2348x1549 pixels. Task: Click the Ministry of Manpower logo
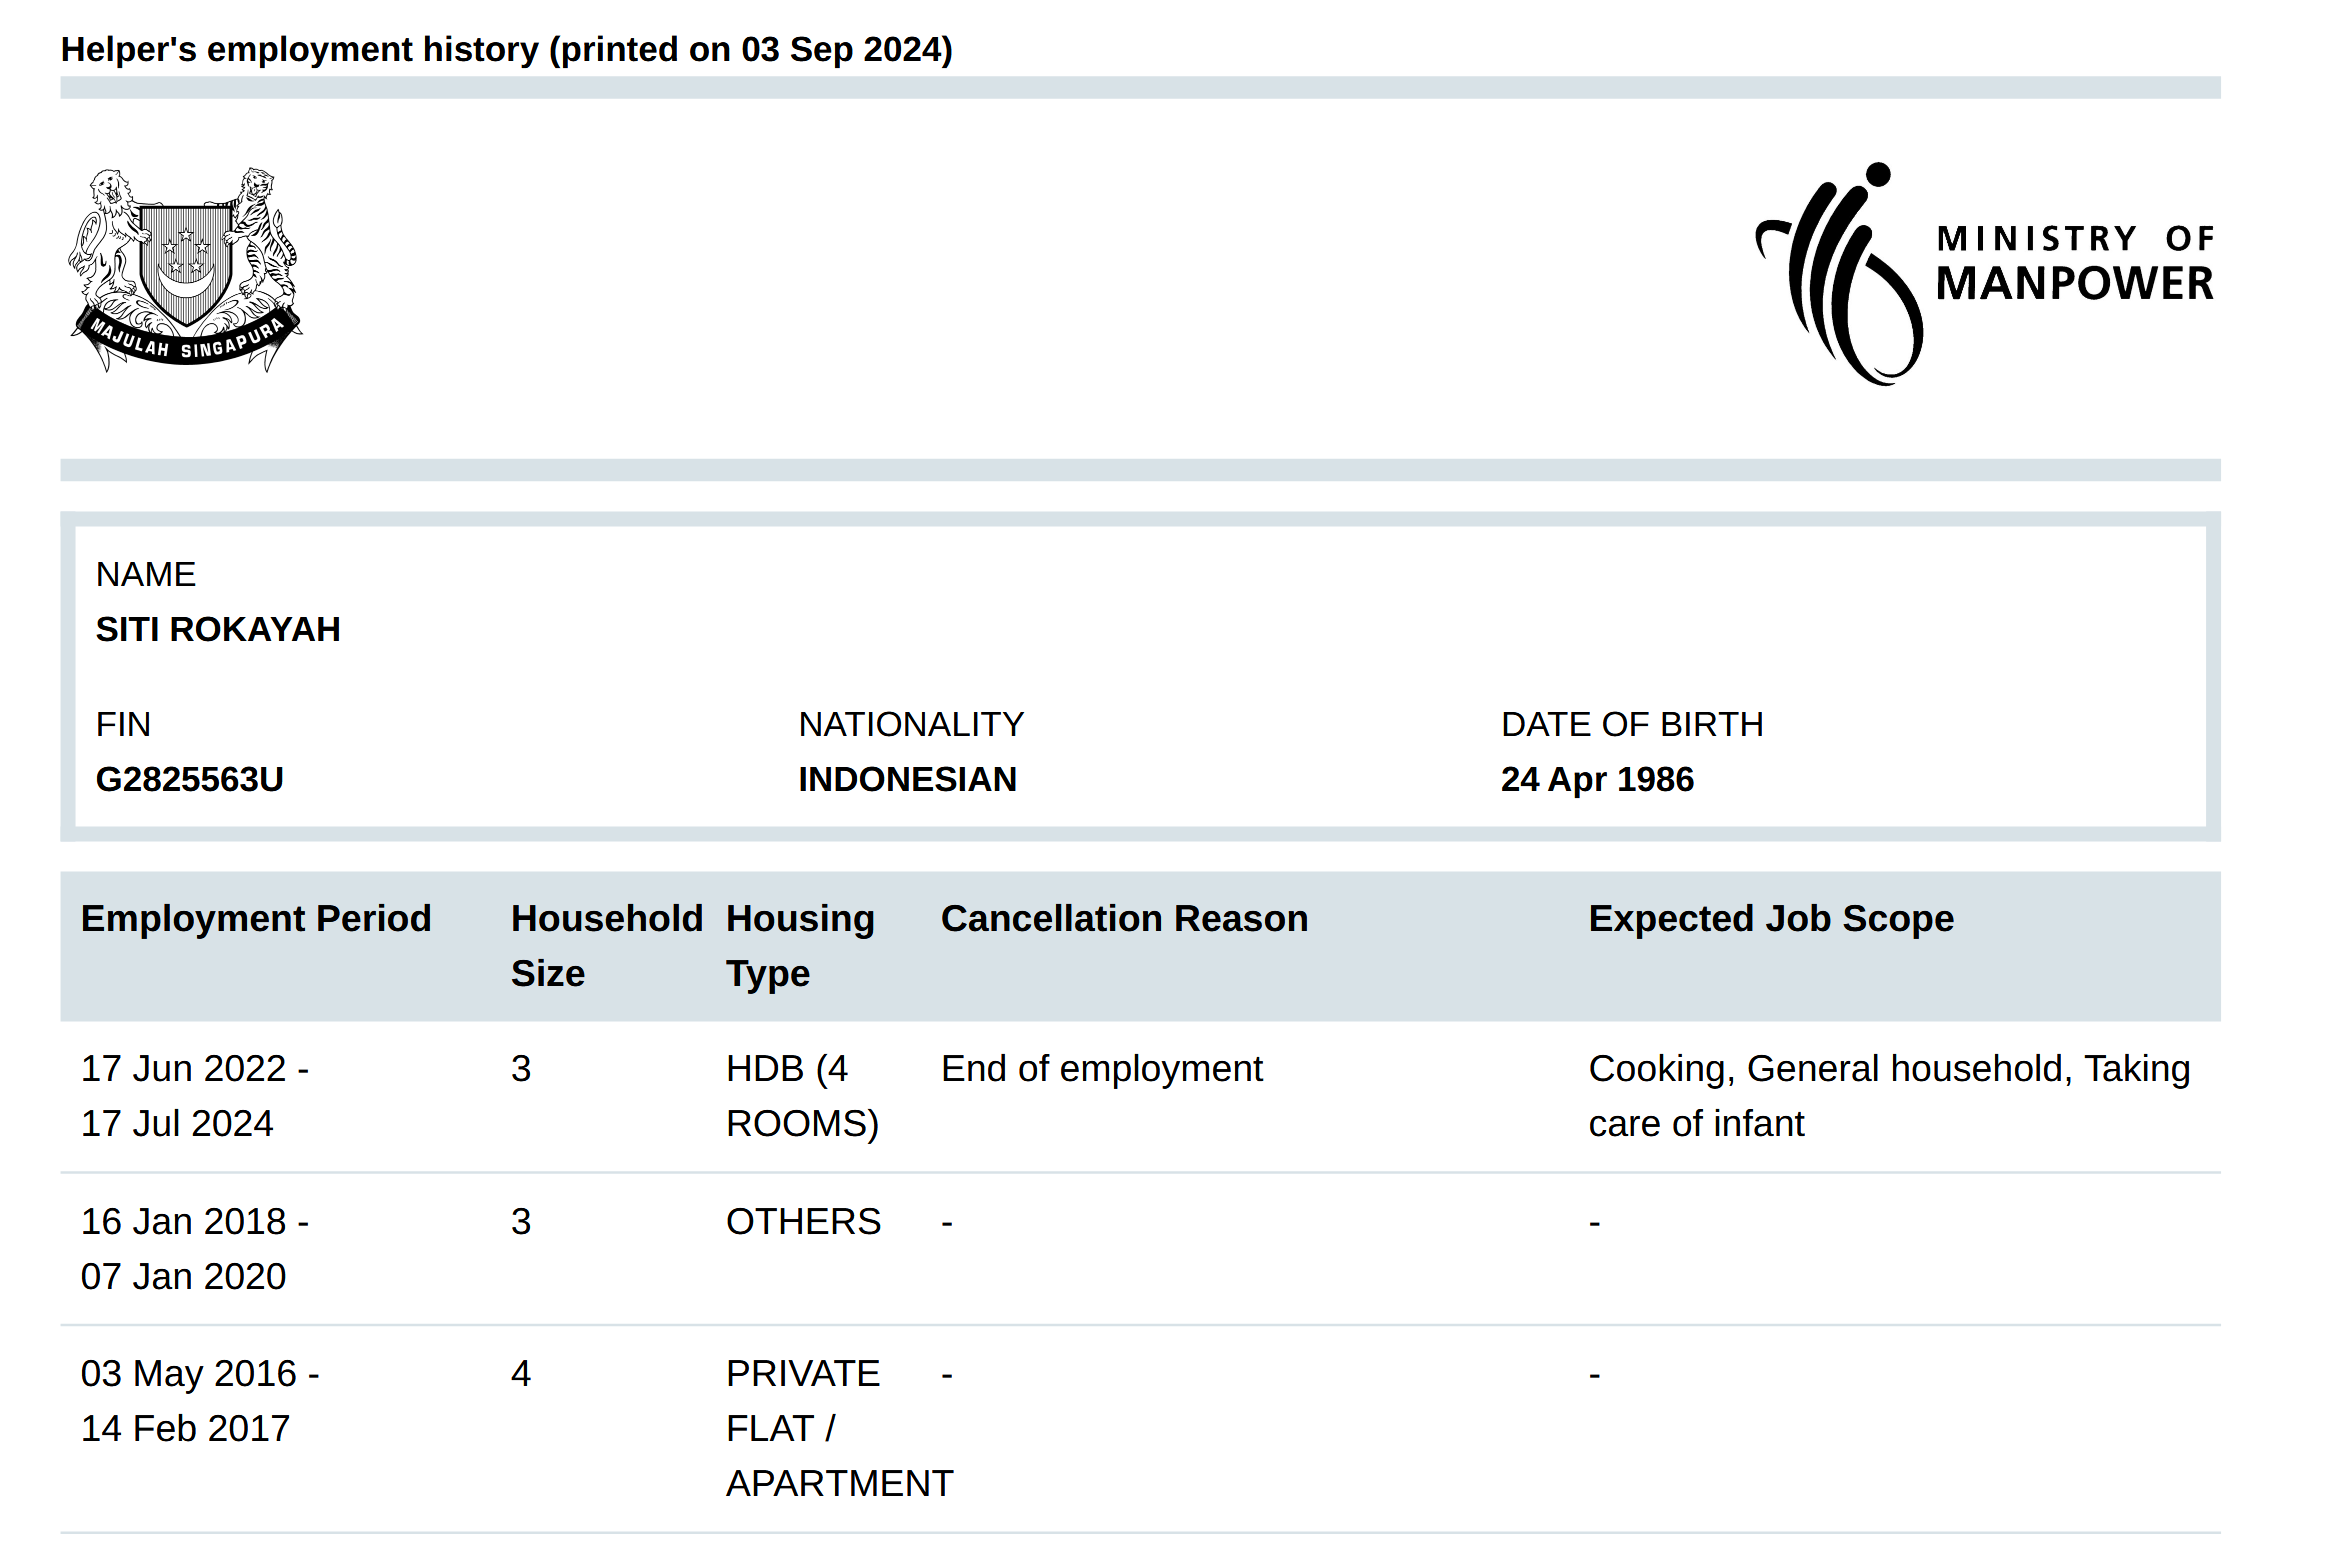coord(1985,273)
